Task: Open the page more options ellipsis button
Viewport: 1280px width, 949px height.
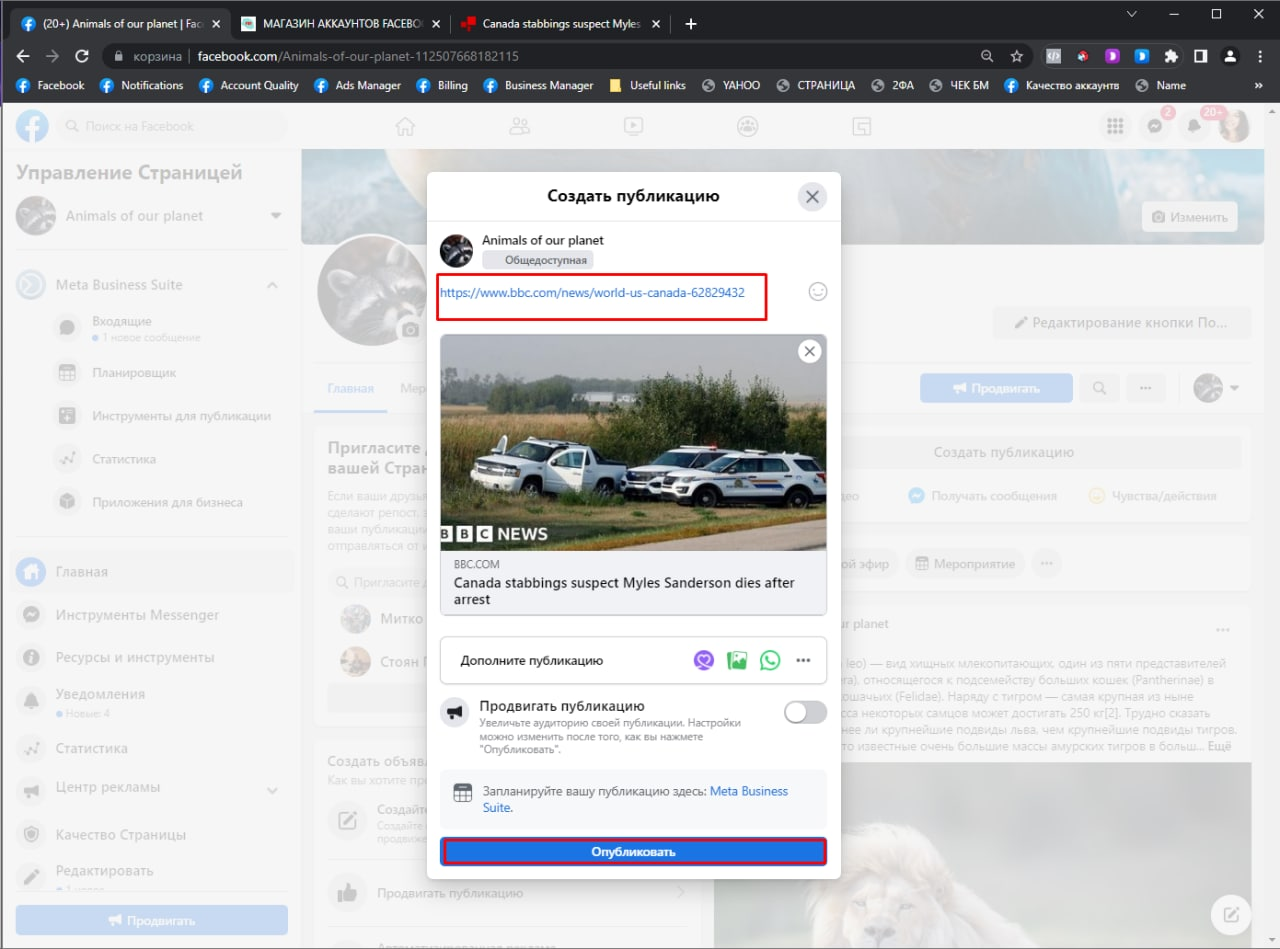Action: 1146,388
